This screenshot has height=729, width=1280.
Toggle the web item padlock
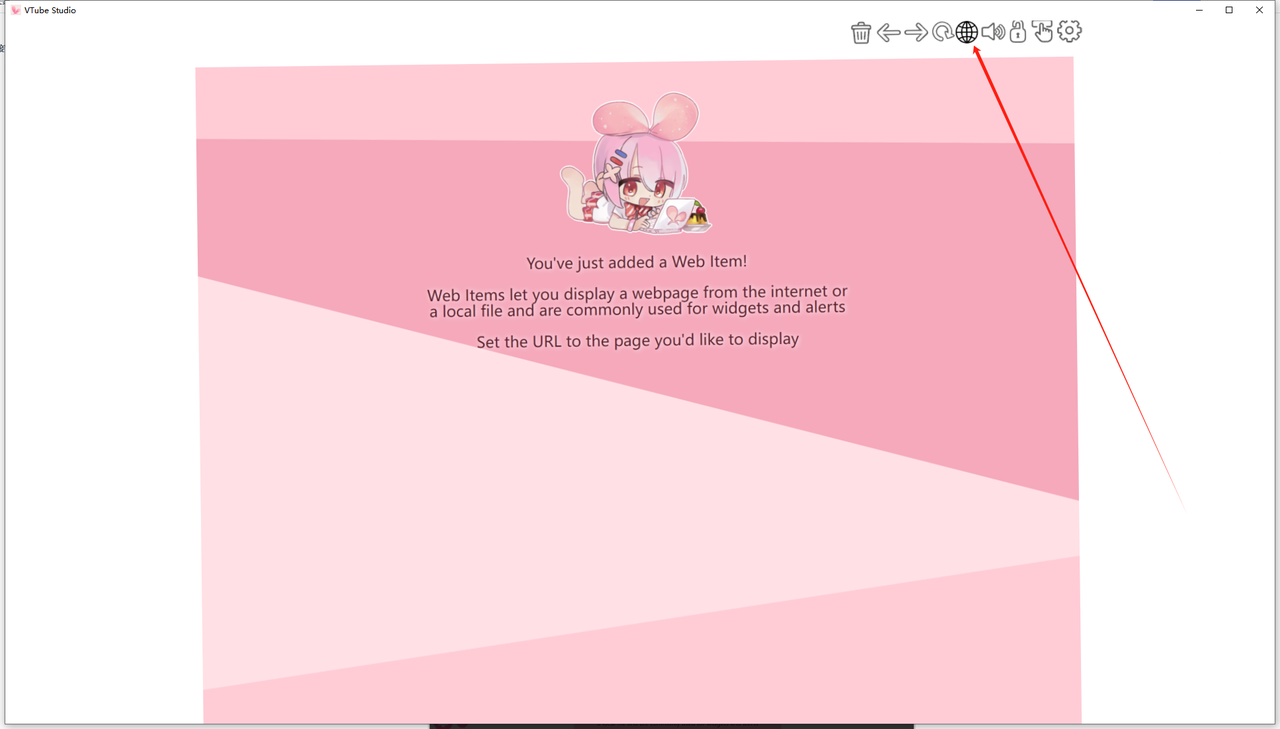[1017, 32]
